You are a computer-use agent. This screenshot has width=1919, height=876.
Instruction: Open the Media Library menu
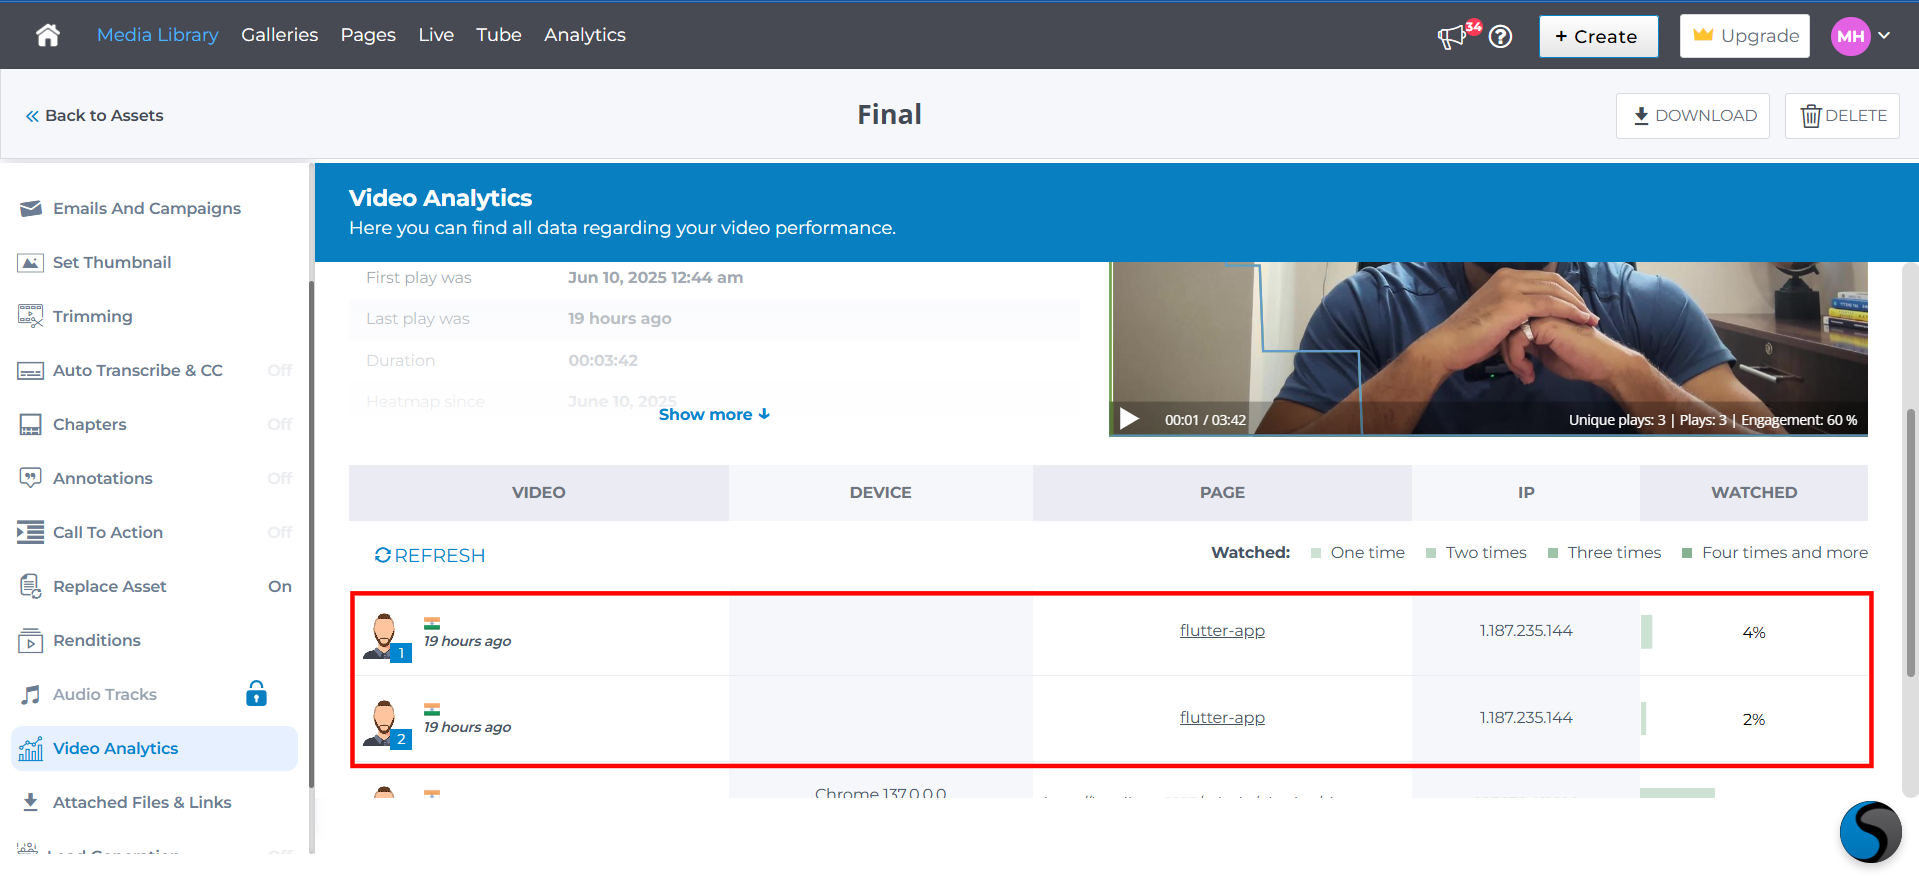[x=157, y=35]
